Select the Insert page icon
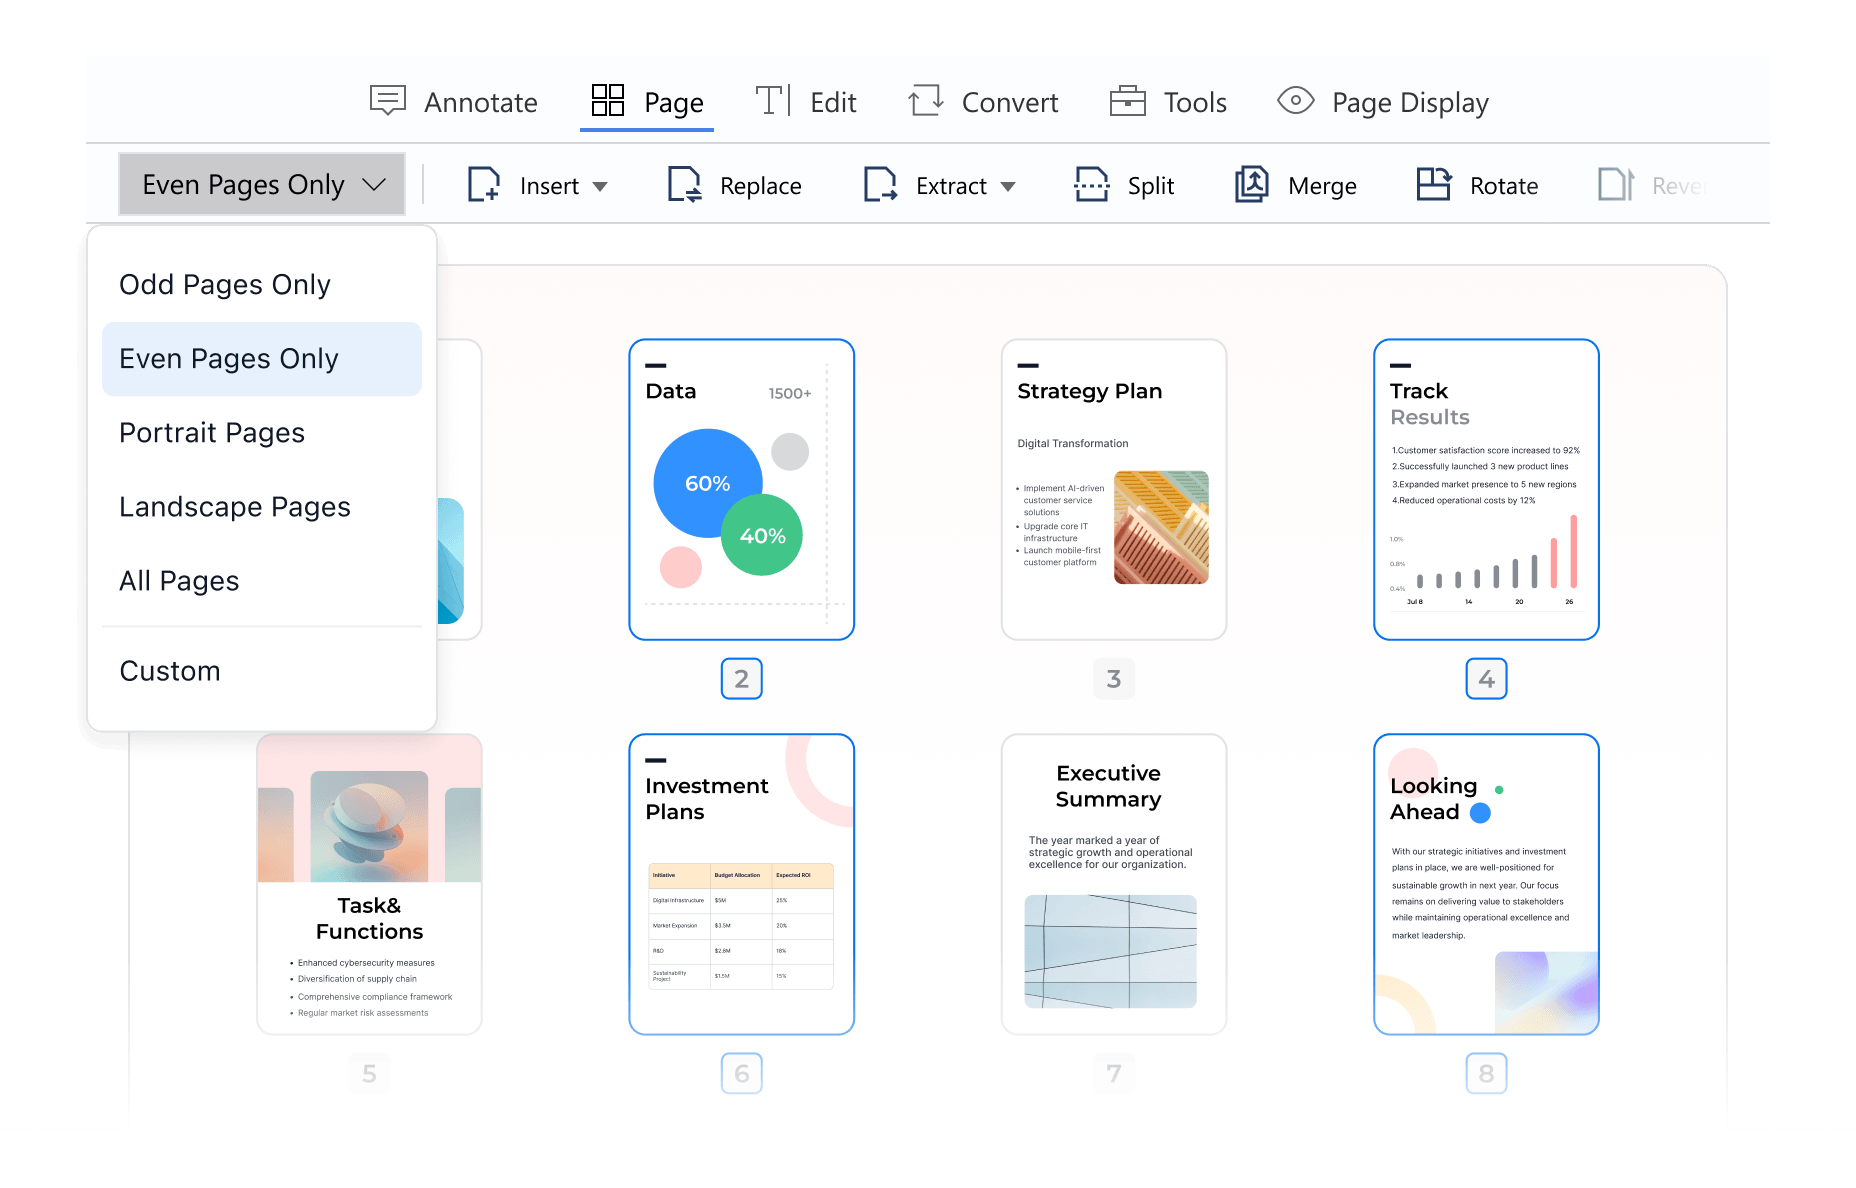This screenshot has height=1188, width=1856. point(484,184)
